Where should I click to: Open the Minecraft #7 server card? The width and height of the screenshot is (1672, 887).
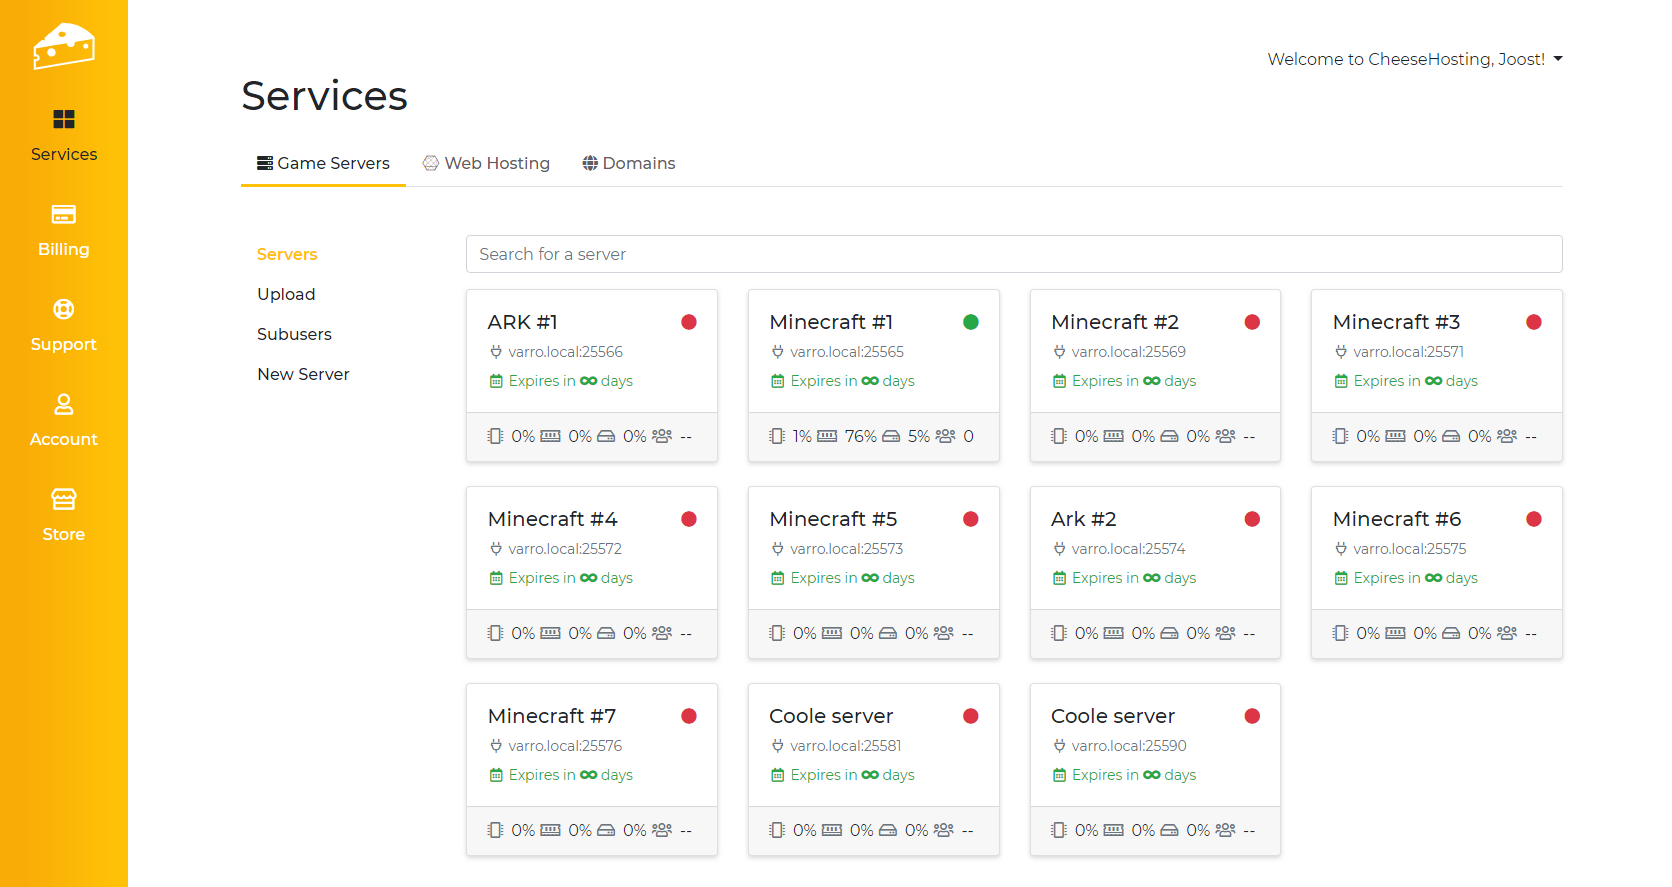click(x=552, y=716)
